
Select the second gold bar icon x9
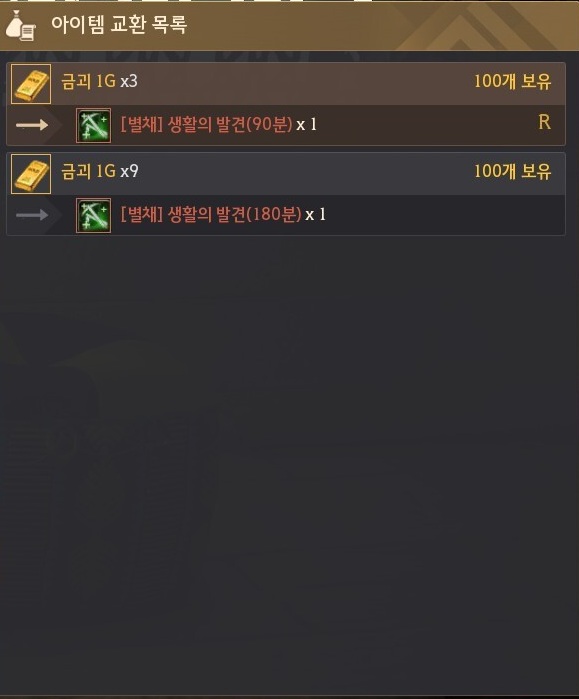31,174
